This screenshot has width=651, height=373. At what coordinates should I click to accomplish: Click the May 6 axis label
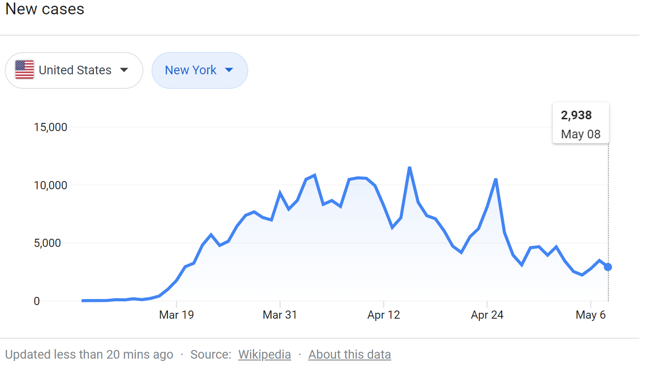coord(590,315)
